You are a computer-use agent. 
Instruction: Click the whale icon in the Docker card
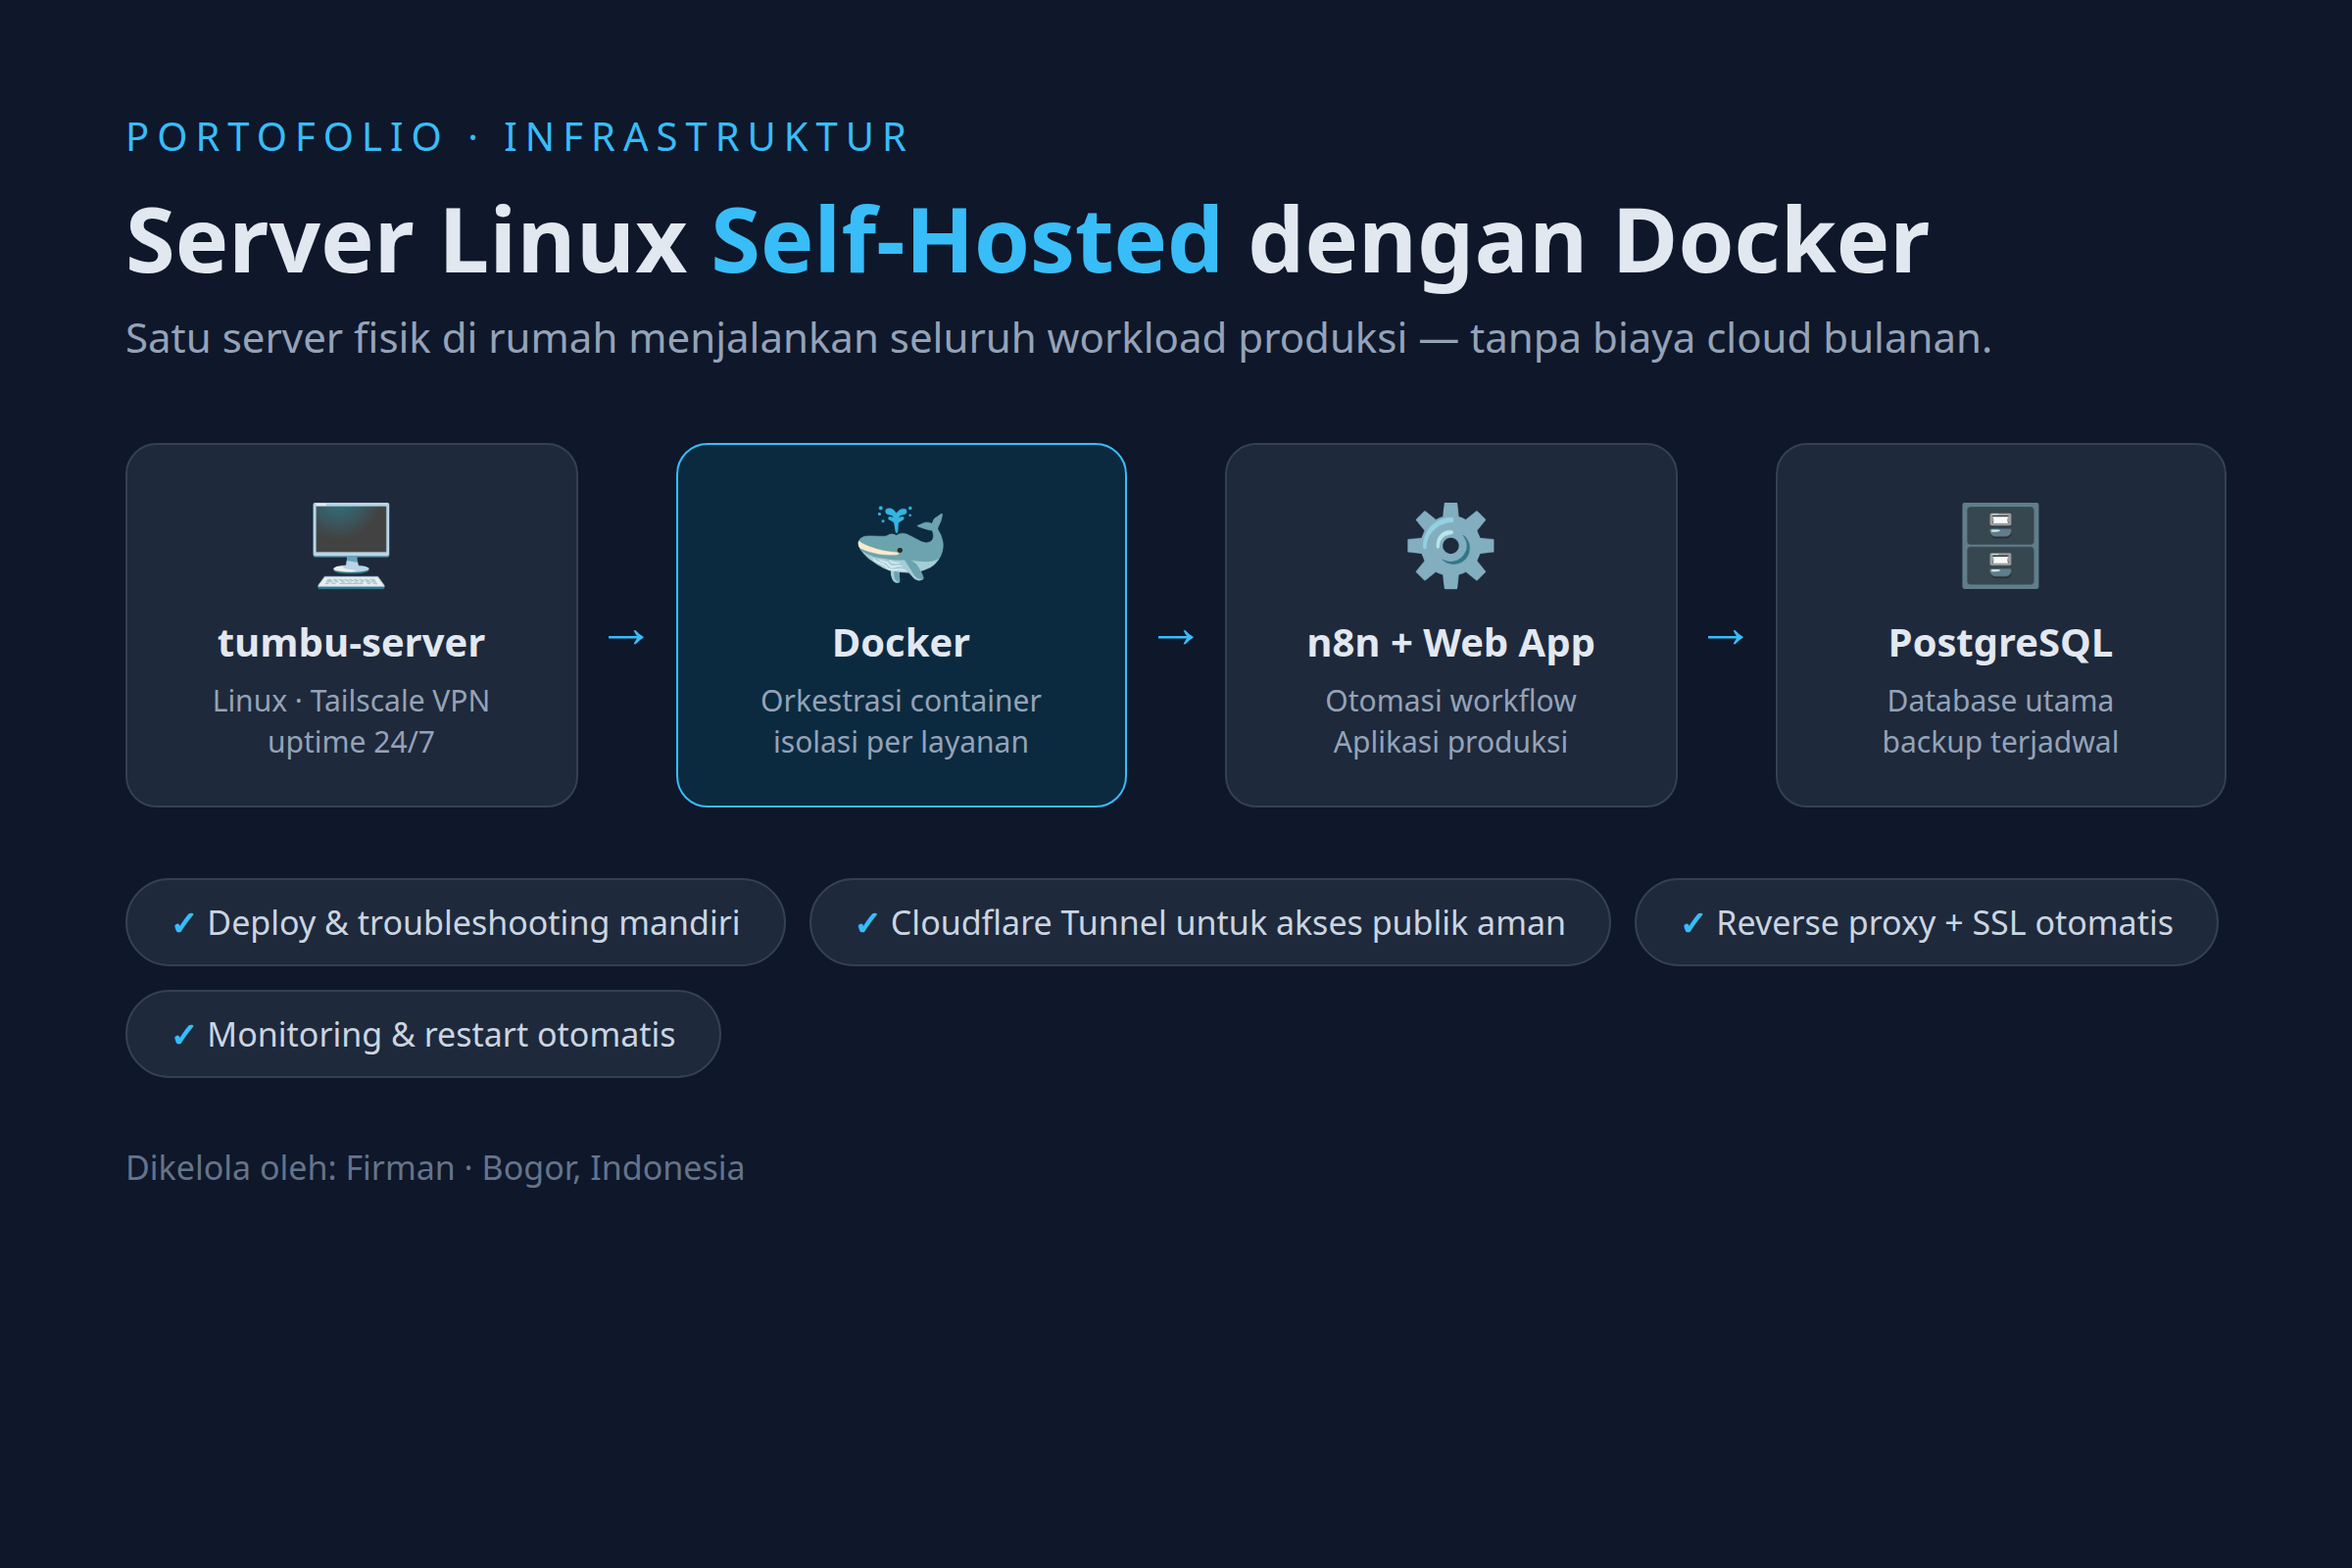[901, 545]
